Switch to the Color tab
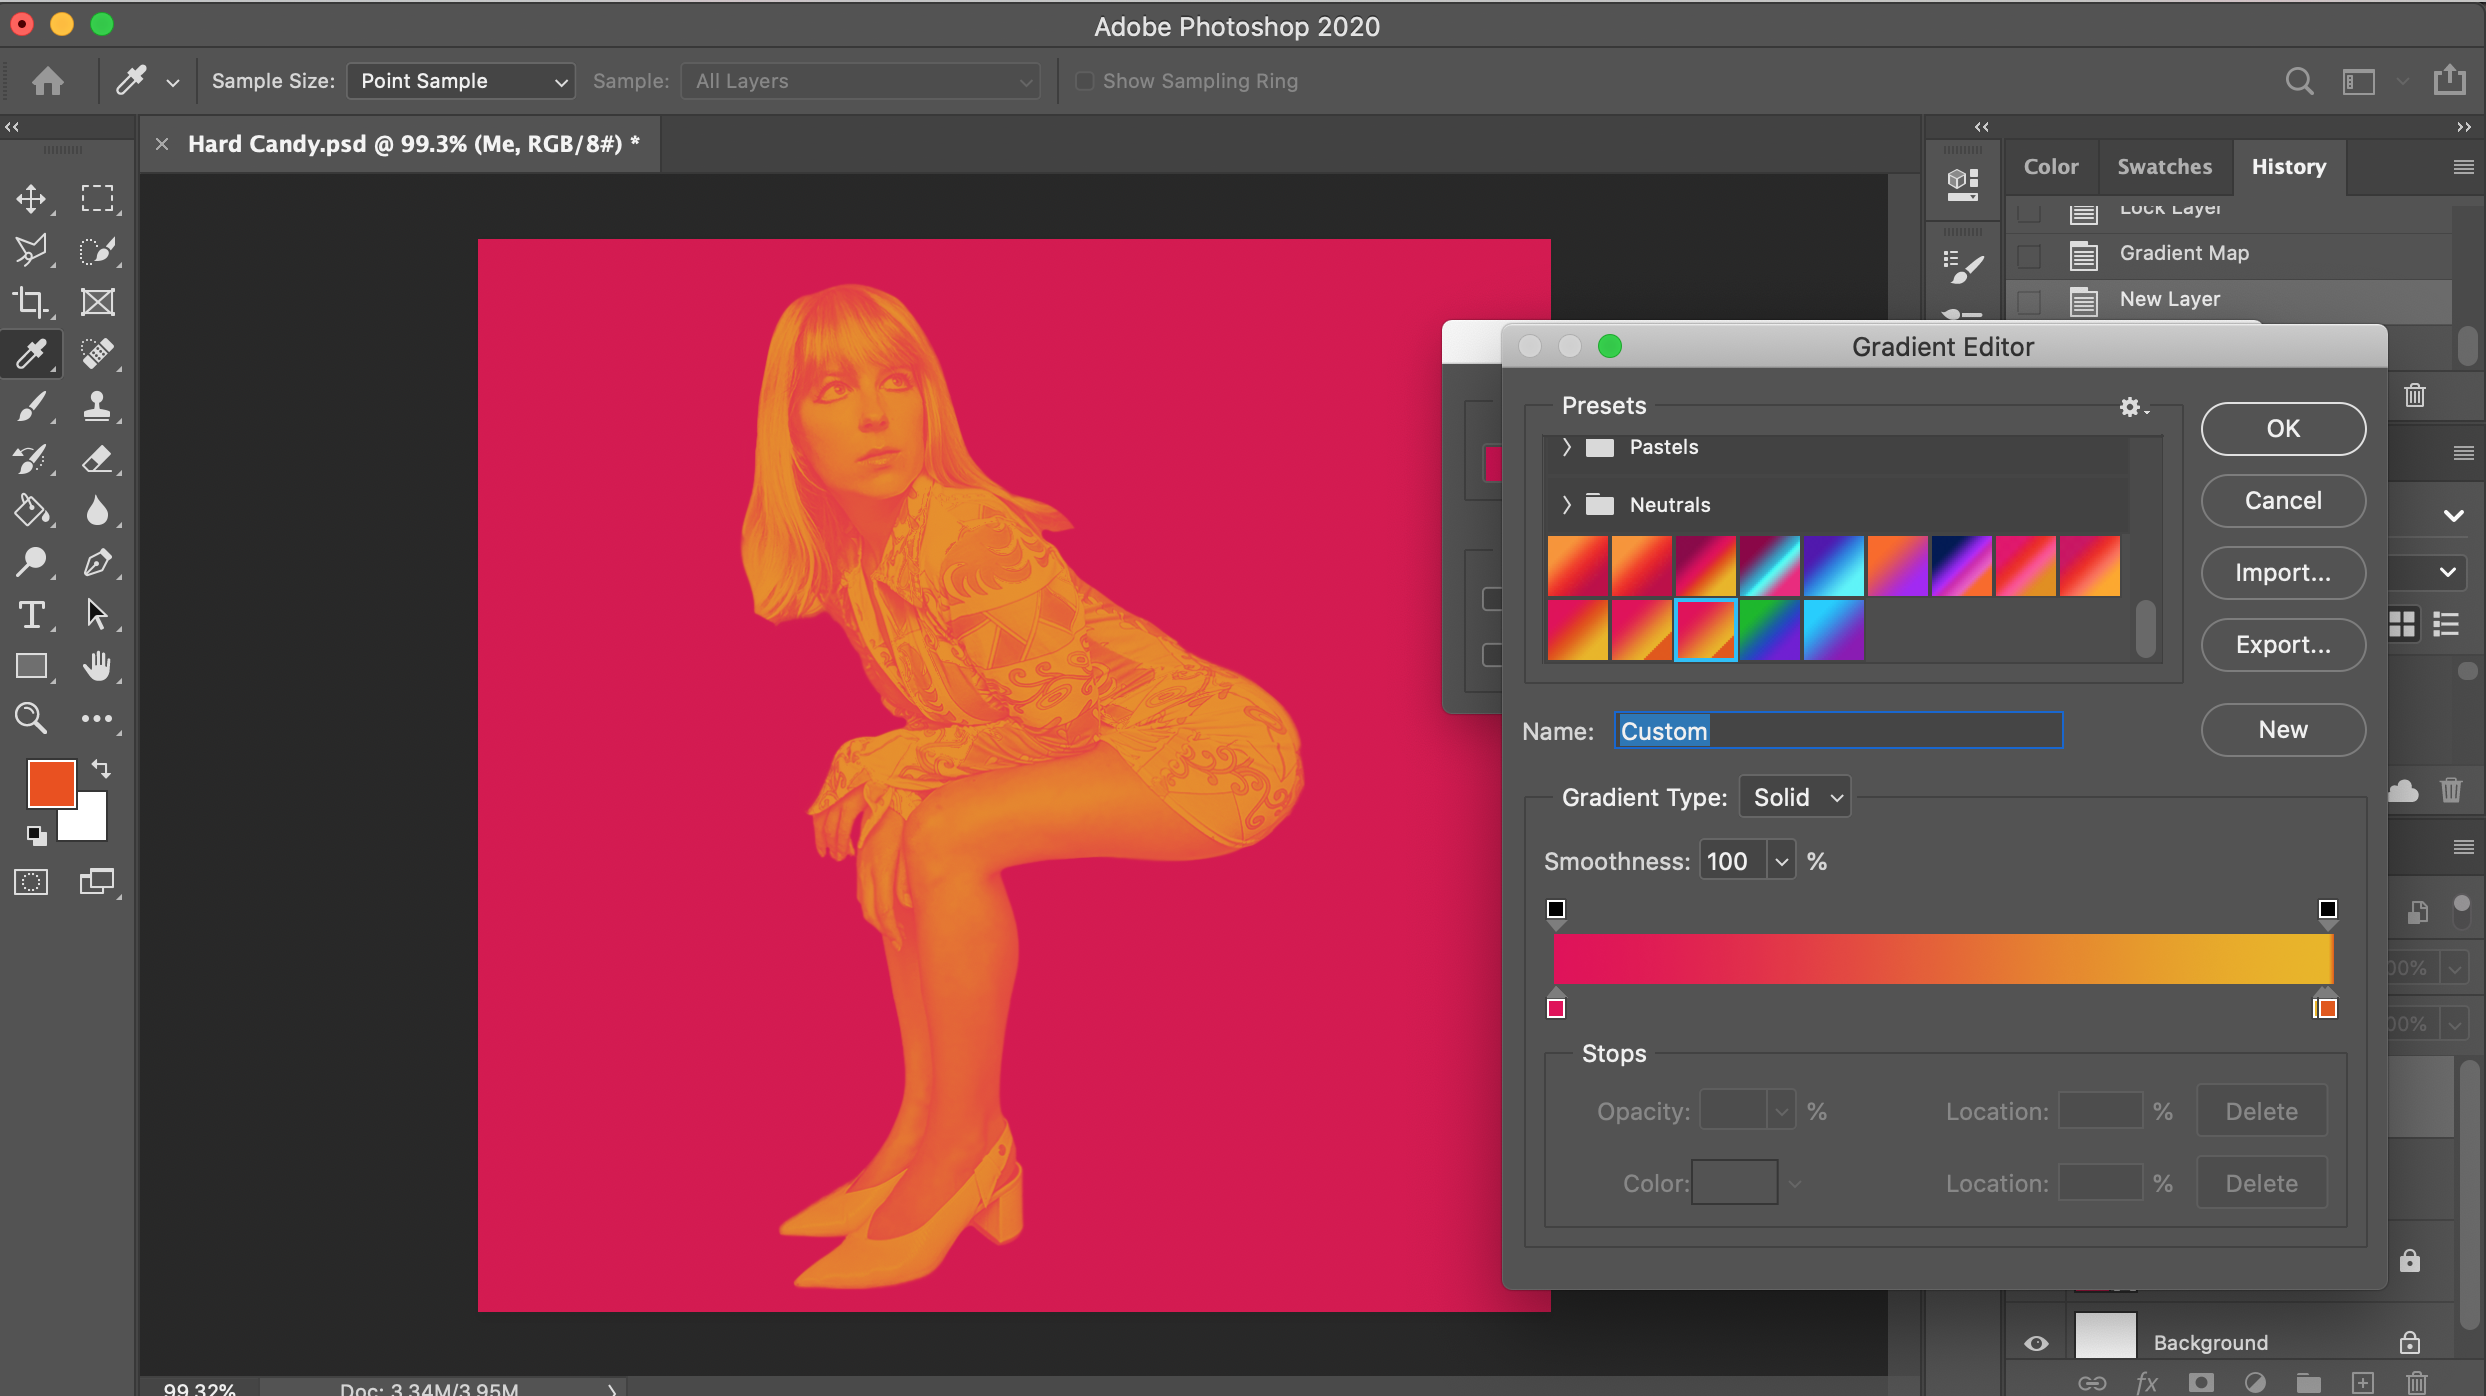This screenshot has width=2486, height=1396. 2050,167
